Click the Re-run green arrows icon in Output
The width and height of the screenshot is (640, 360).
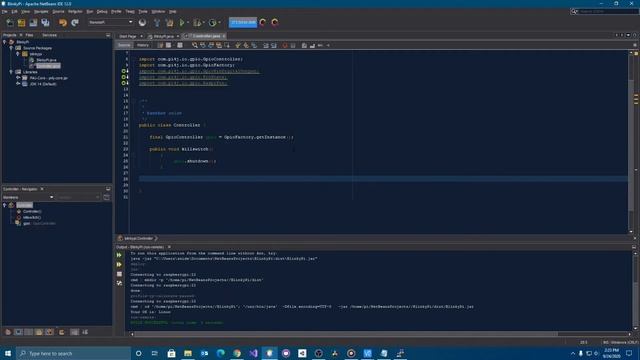coord(119,255)
